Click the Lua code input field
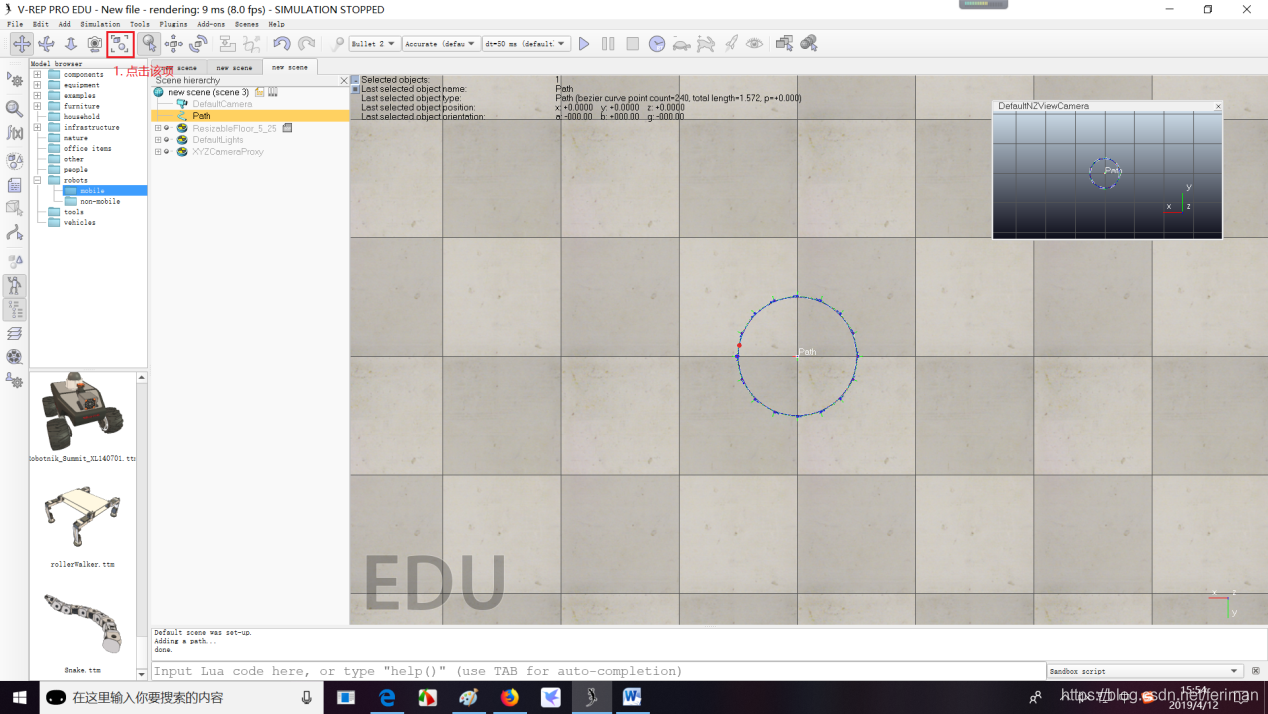 coord(597,671)
